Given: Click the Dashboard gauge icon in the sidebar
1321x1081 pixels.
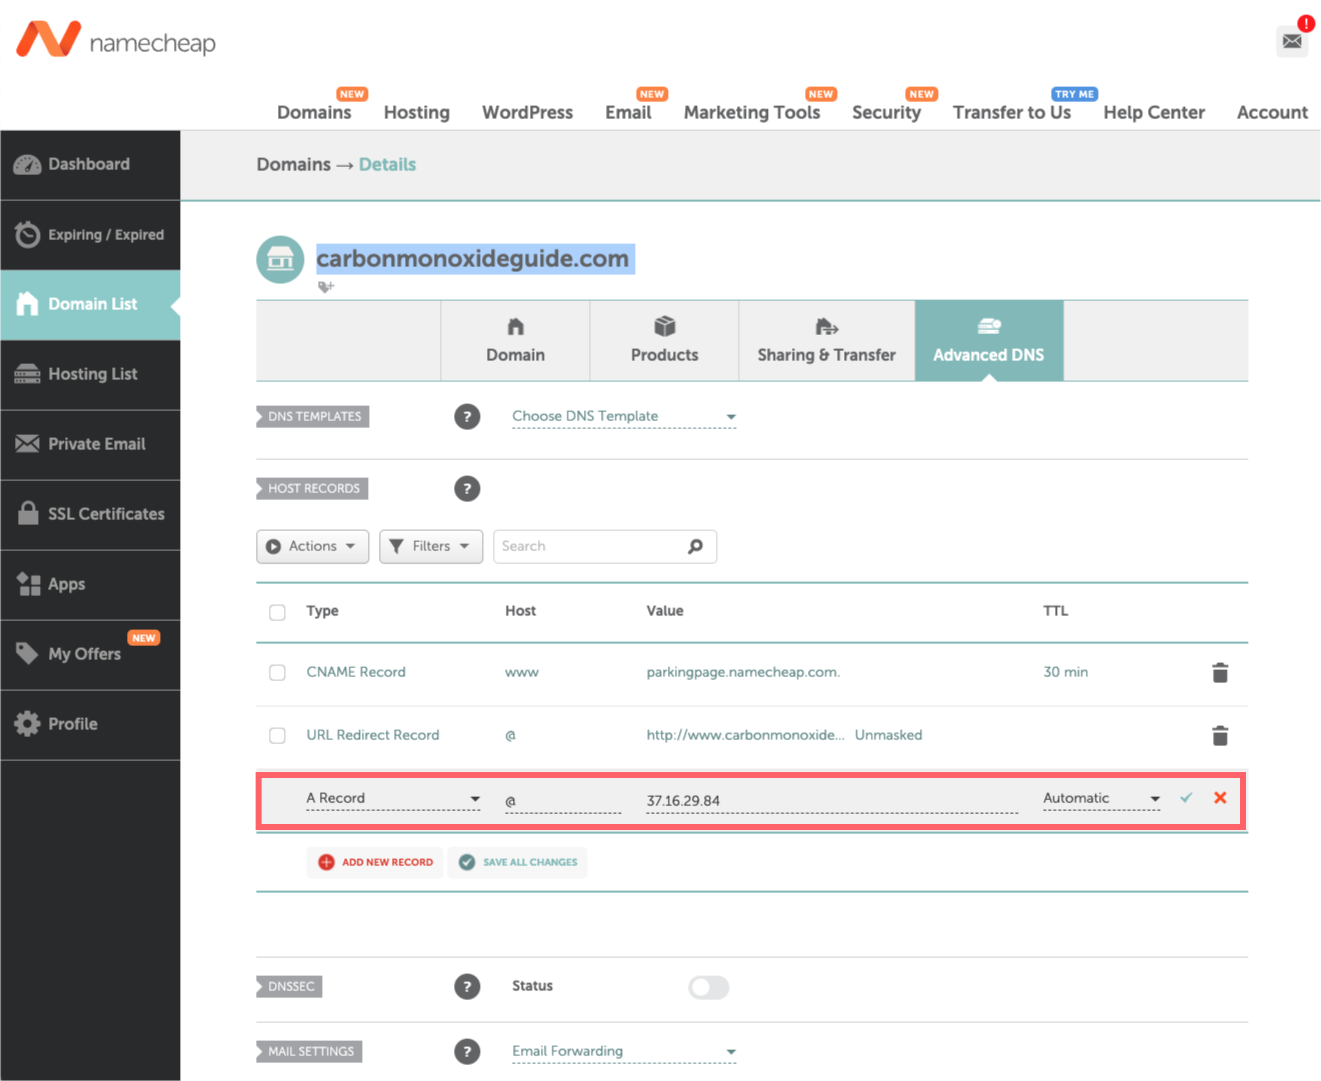Looking at the screenshot, I should tap(27, 165).
